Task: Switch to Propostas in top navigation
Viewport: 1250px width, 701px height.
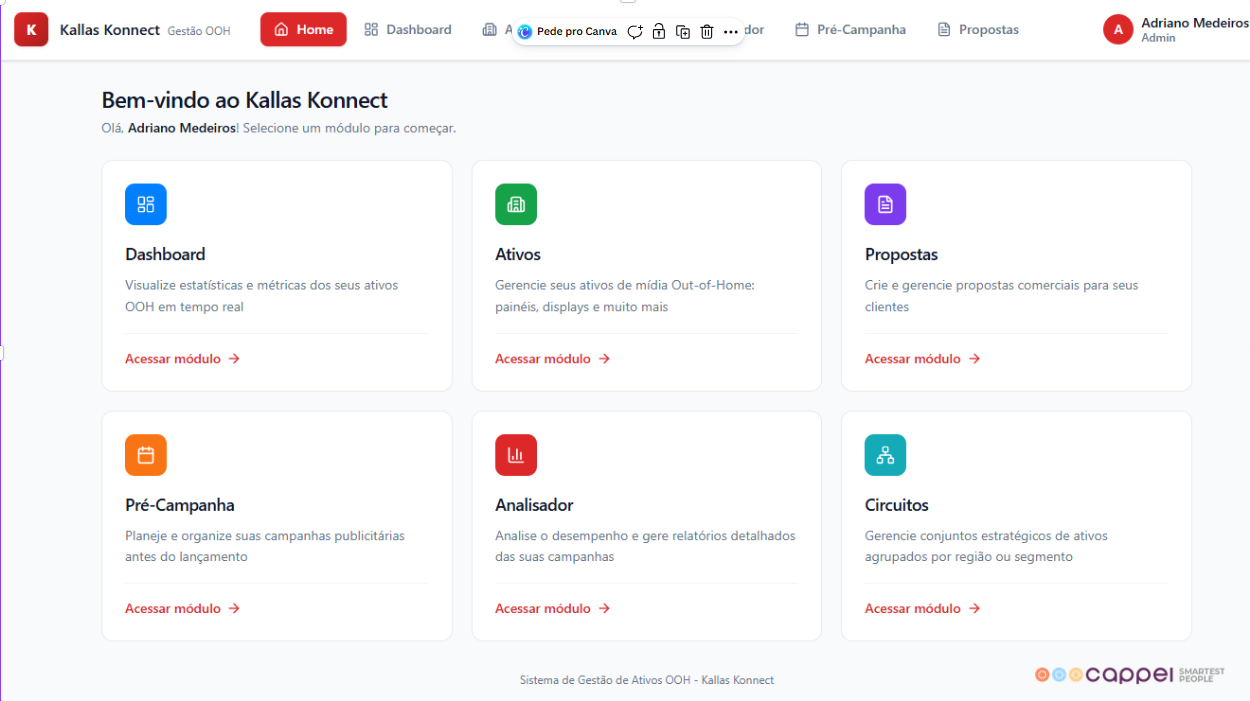Action: 978,30
